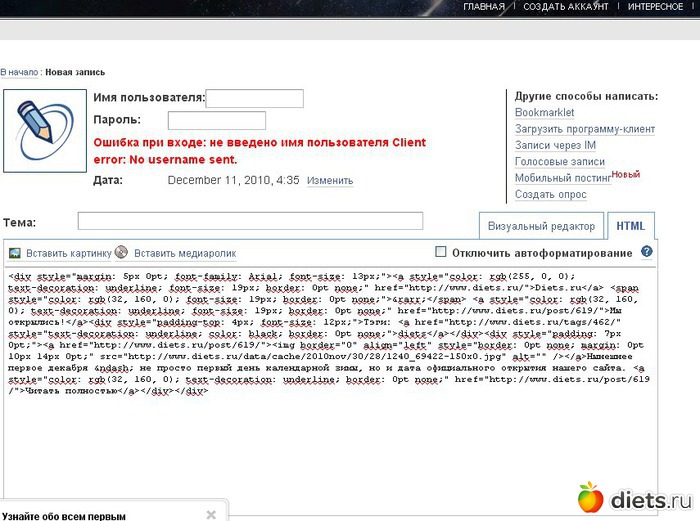Expand the 'ИНТЕРЕСНОЕ' top menu
The width and height of the screenshot is (700, 521).
655,7
